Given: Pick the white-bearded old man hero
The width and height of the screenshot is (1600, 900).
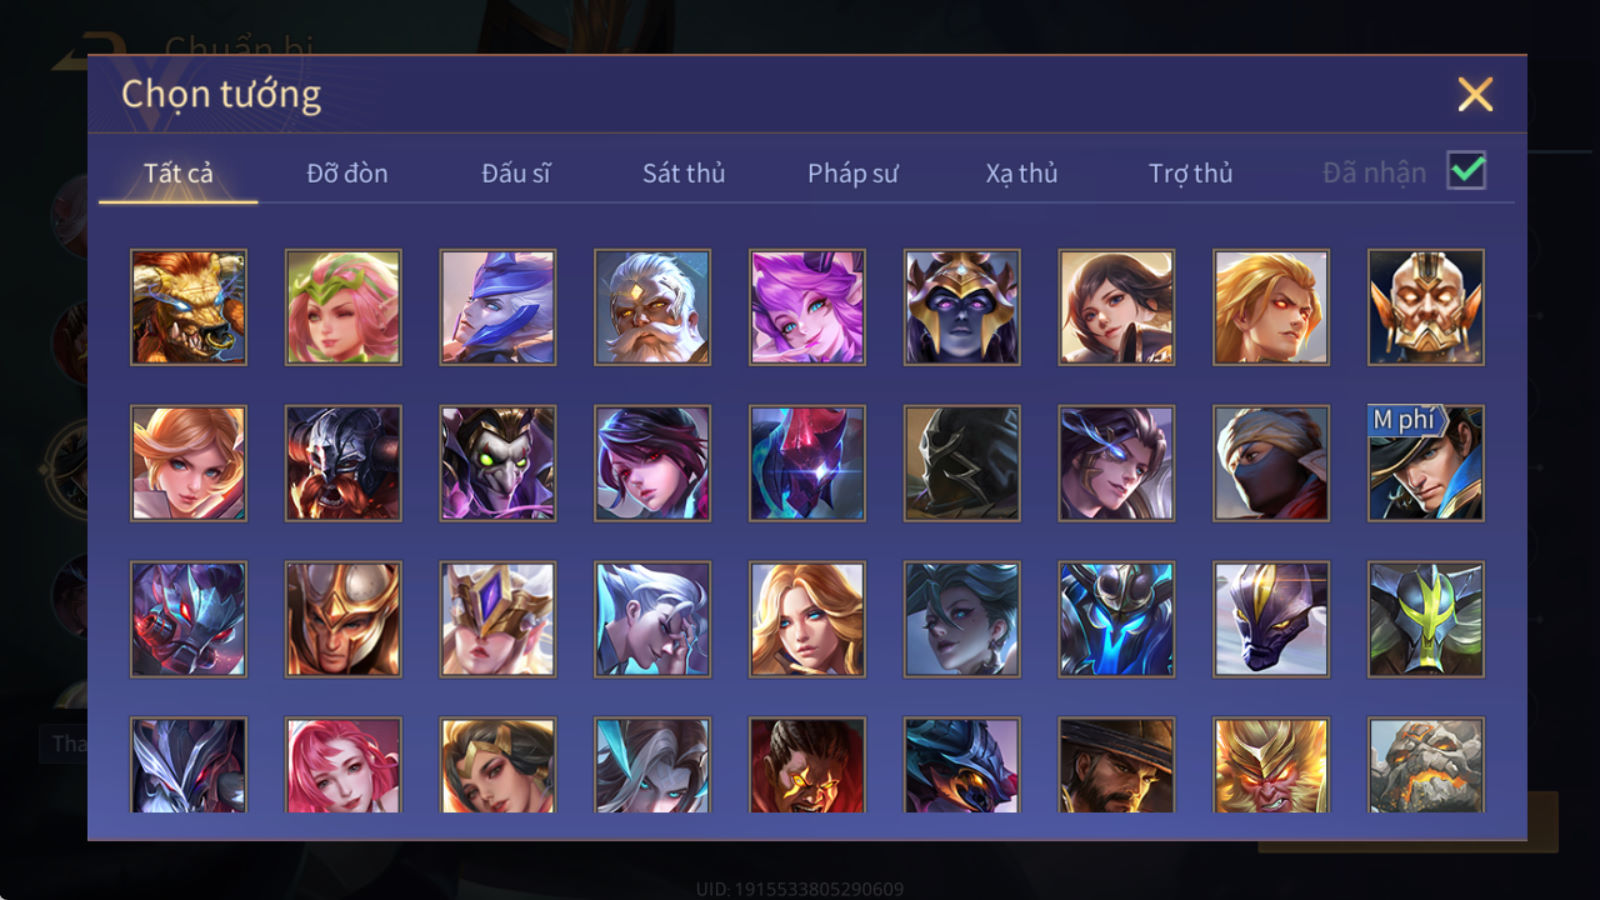Looking at the screenshot, I should [x=652, y=307].
